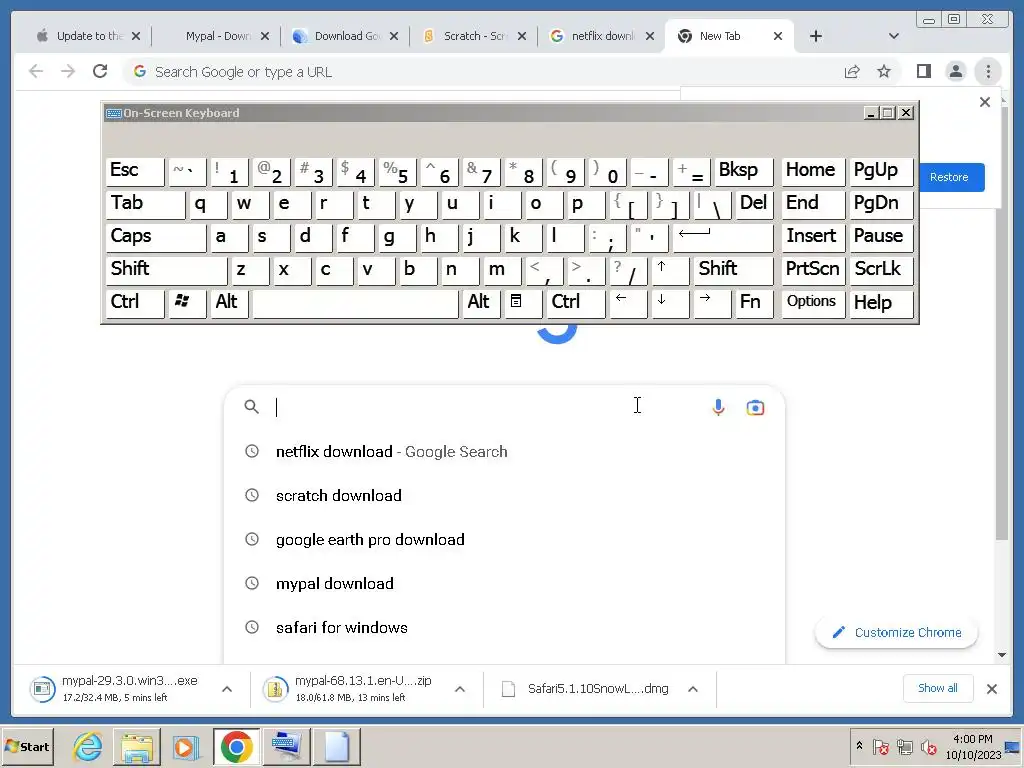
Task: Click the Windows logo key on the keyboard
Action: (x=187, y=302)
